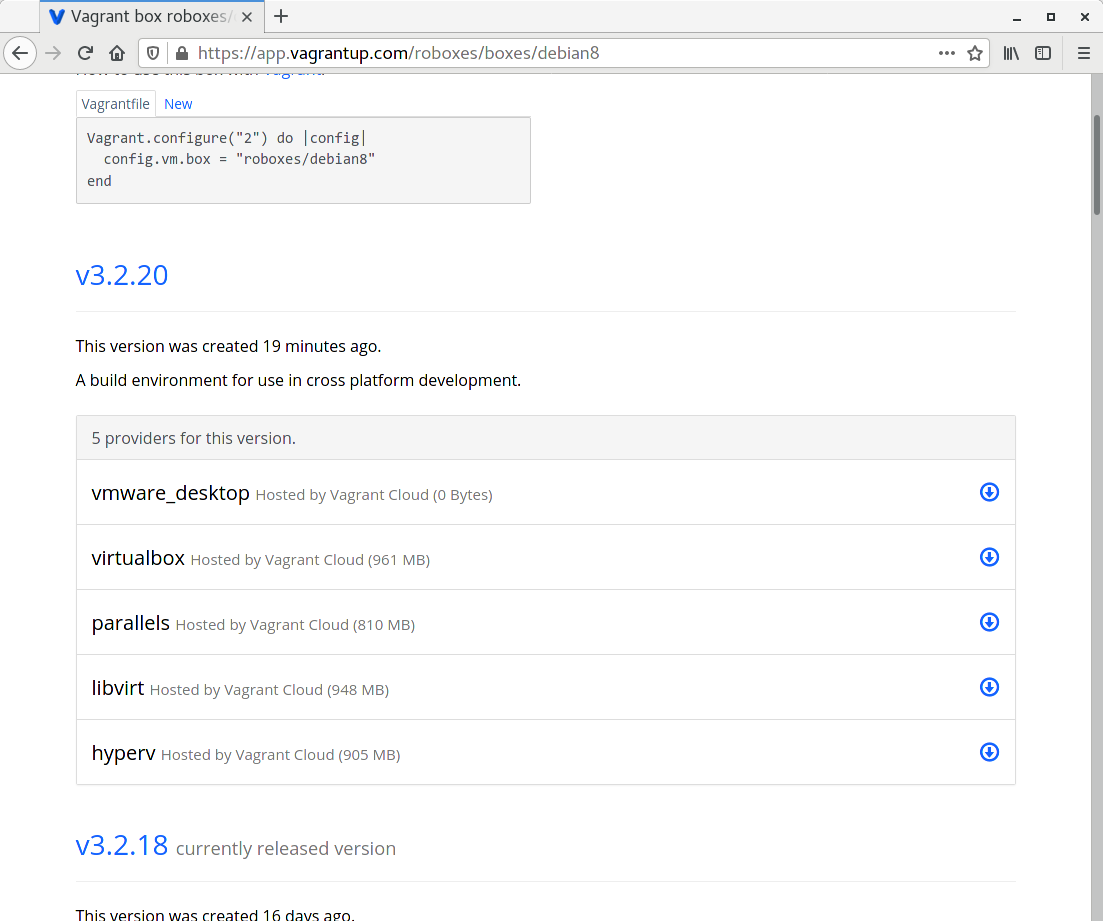
Task: Click the URL address bar
Action: 563,53
